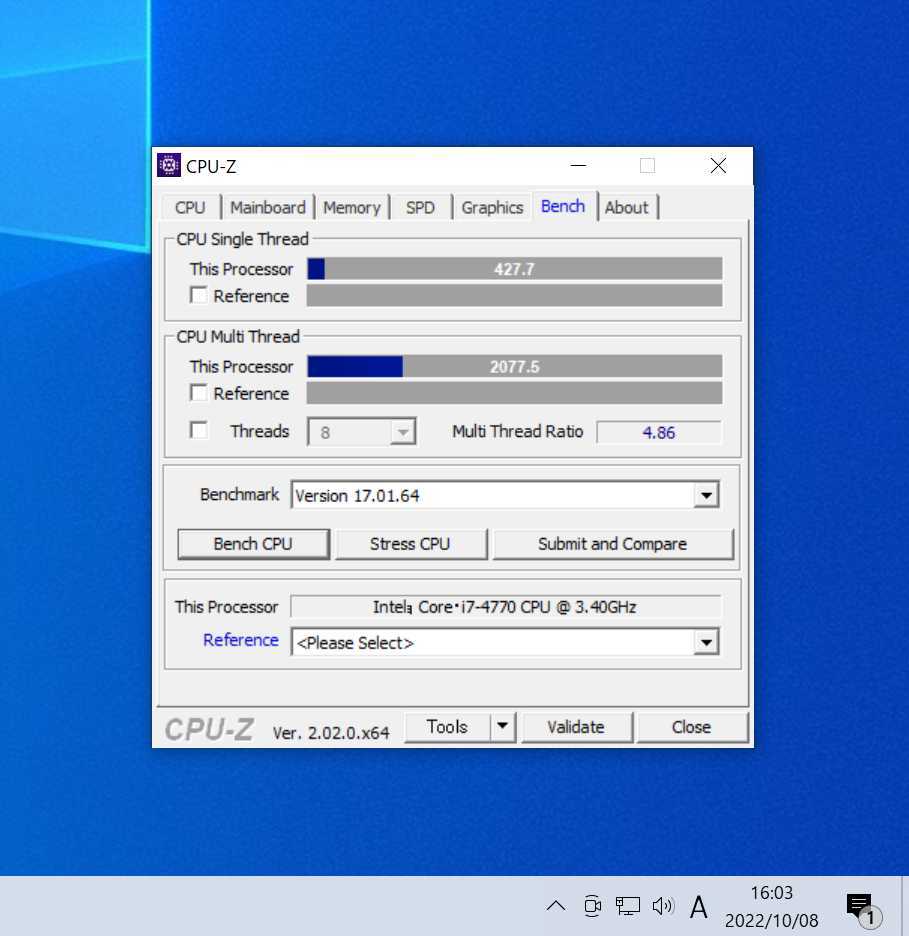Open the Mainboard tab
This screenshot has width=909, height=936.
(x=267, y=207)
